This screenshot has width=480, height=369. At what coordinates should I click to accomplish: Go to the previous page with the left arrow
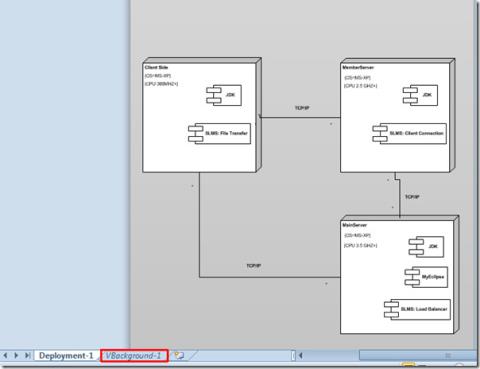(x=5, y=355)
